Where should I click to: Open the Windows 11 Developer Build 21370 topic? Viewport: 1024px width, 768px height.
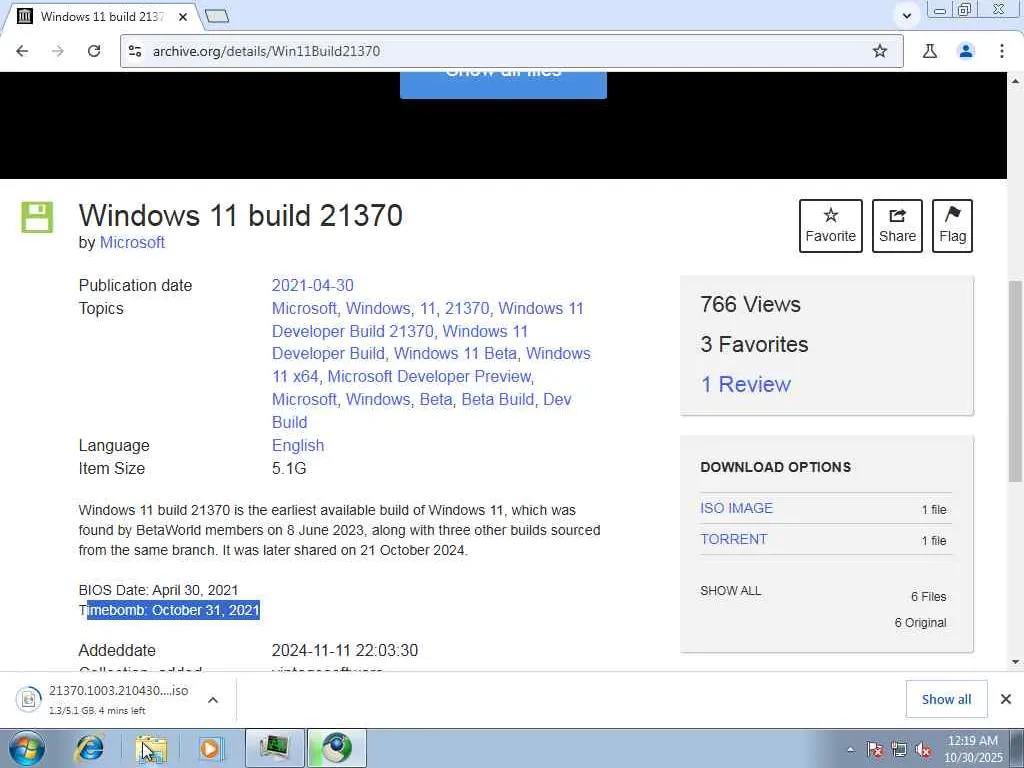353,331
